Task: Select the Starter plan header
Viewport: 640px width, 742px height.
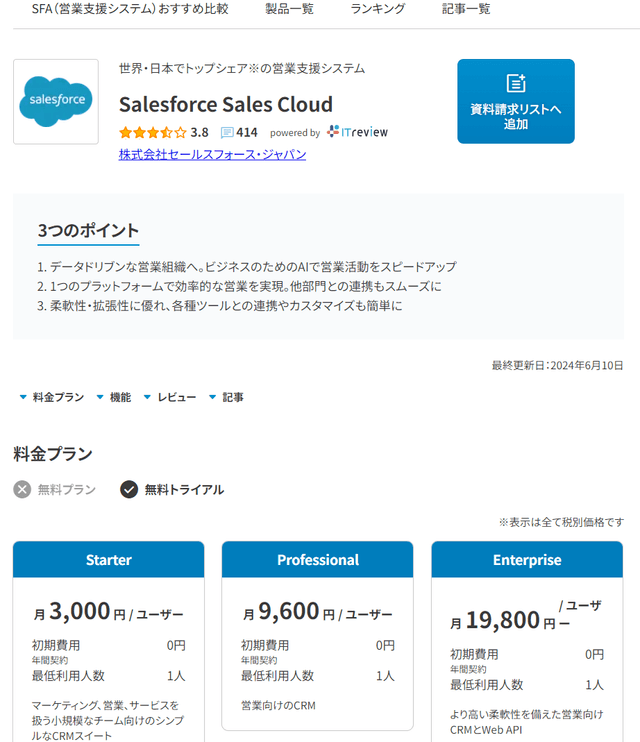Action: [x=108, y=560]
